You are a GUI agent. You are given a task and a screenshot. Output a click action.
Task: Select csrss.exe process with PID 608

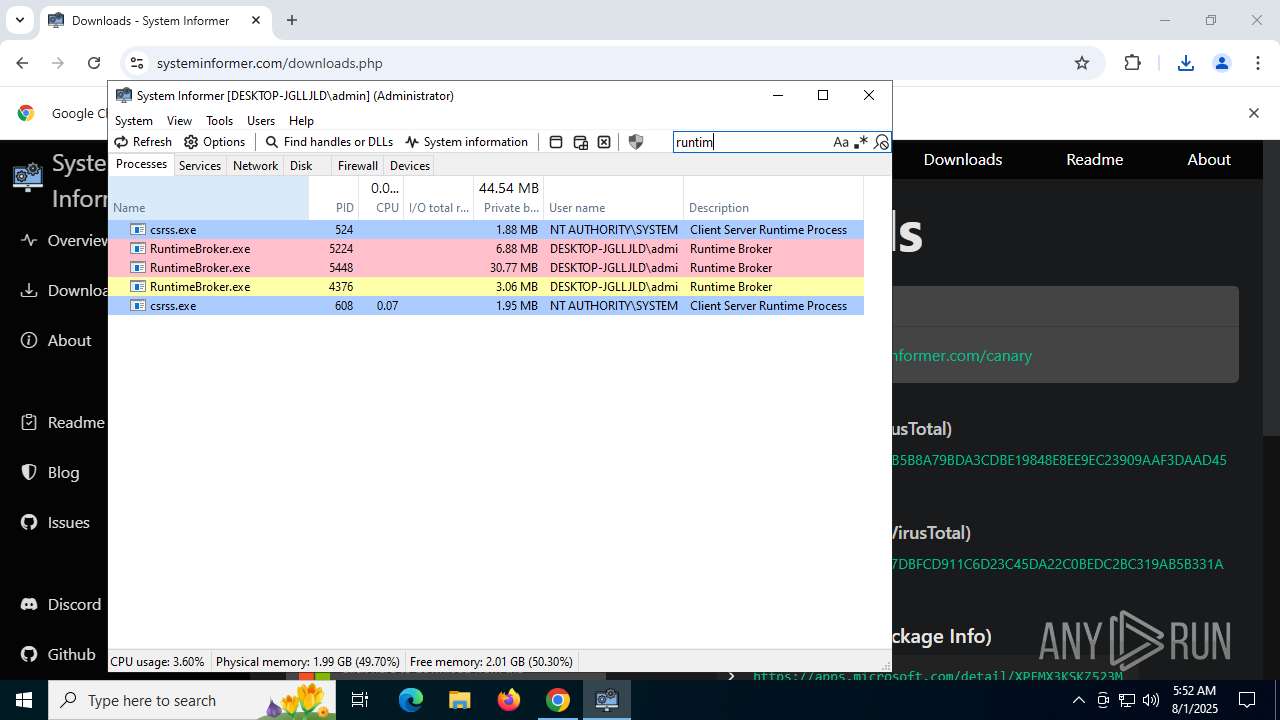(486, 306)
